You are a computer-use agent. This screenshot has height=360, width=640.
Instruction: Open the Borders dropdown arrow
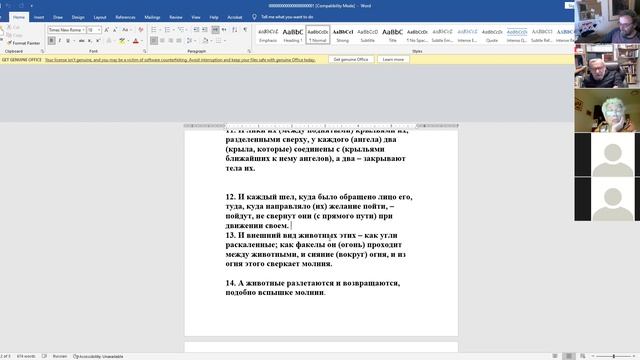[x=225, y=40]
